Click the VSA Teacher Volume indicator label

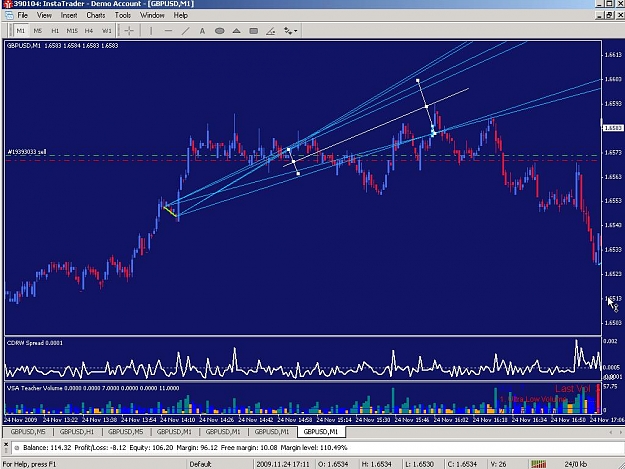click(93, 388)
